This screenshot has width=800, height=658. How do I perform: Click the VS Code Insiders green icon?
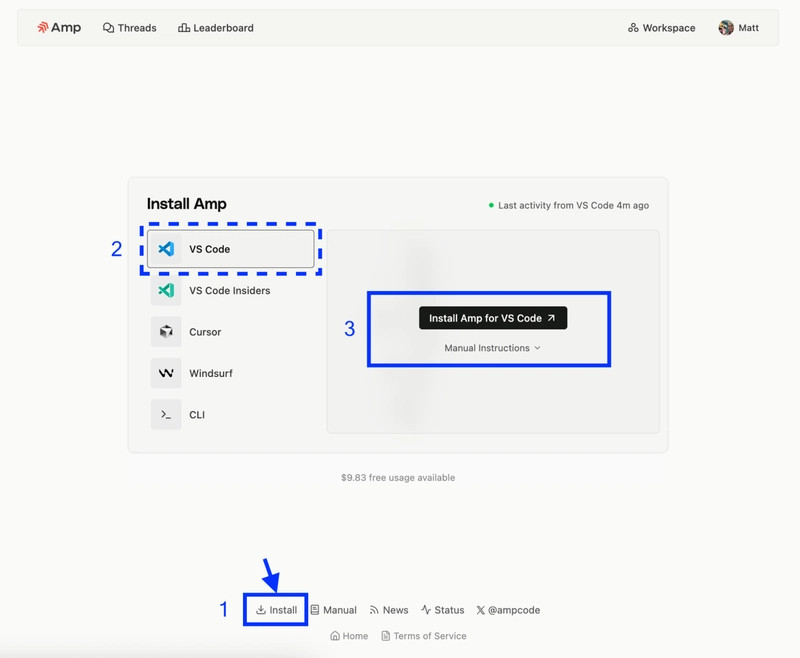pyautogui.click(x=166, y=290)
